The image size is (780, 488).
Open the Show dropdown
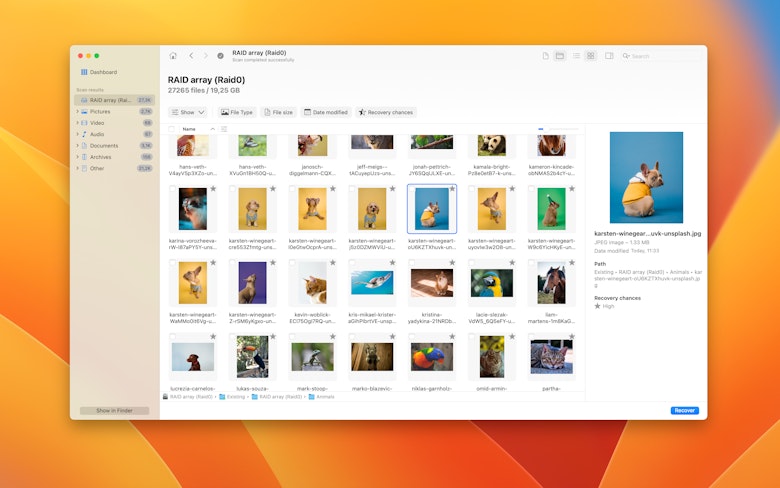click(188, 112)
